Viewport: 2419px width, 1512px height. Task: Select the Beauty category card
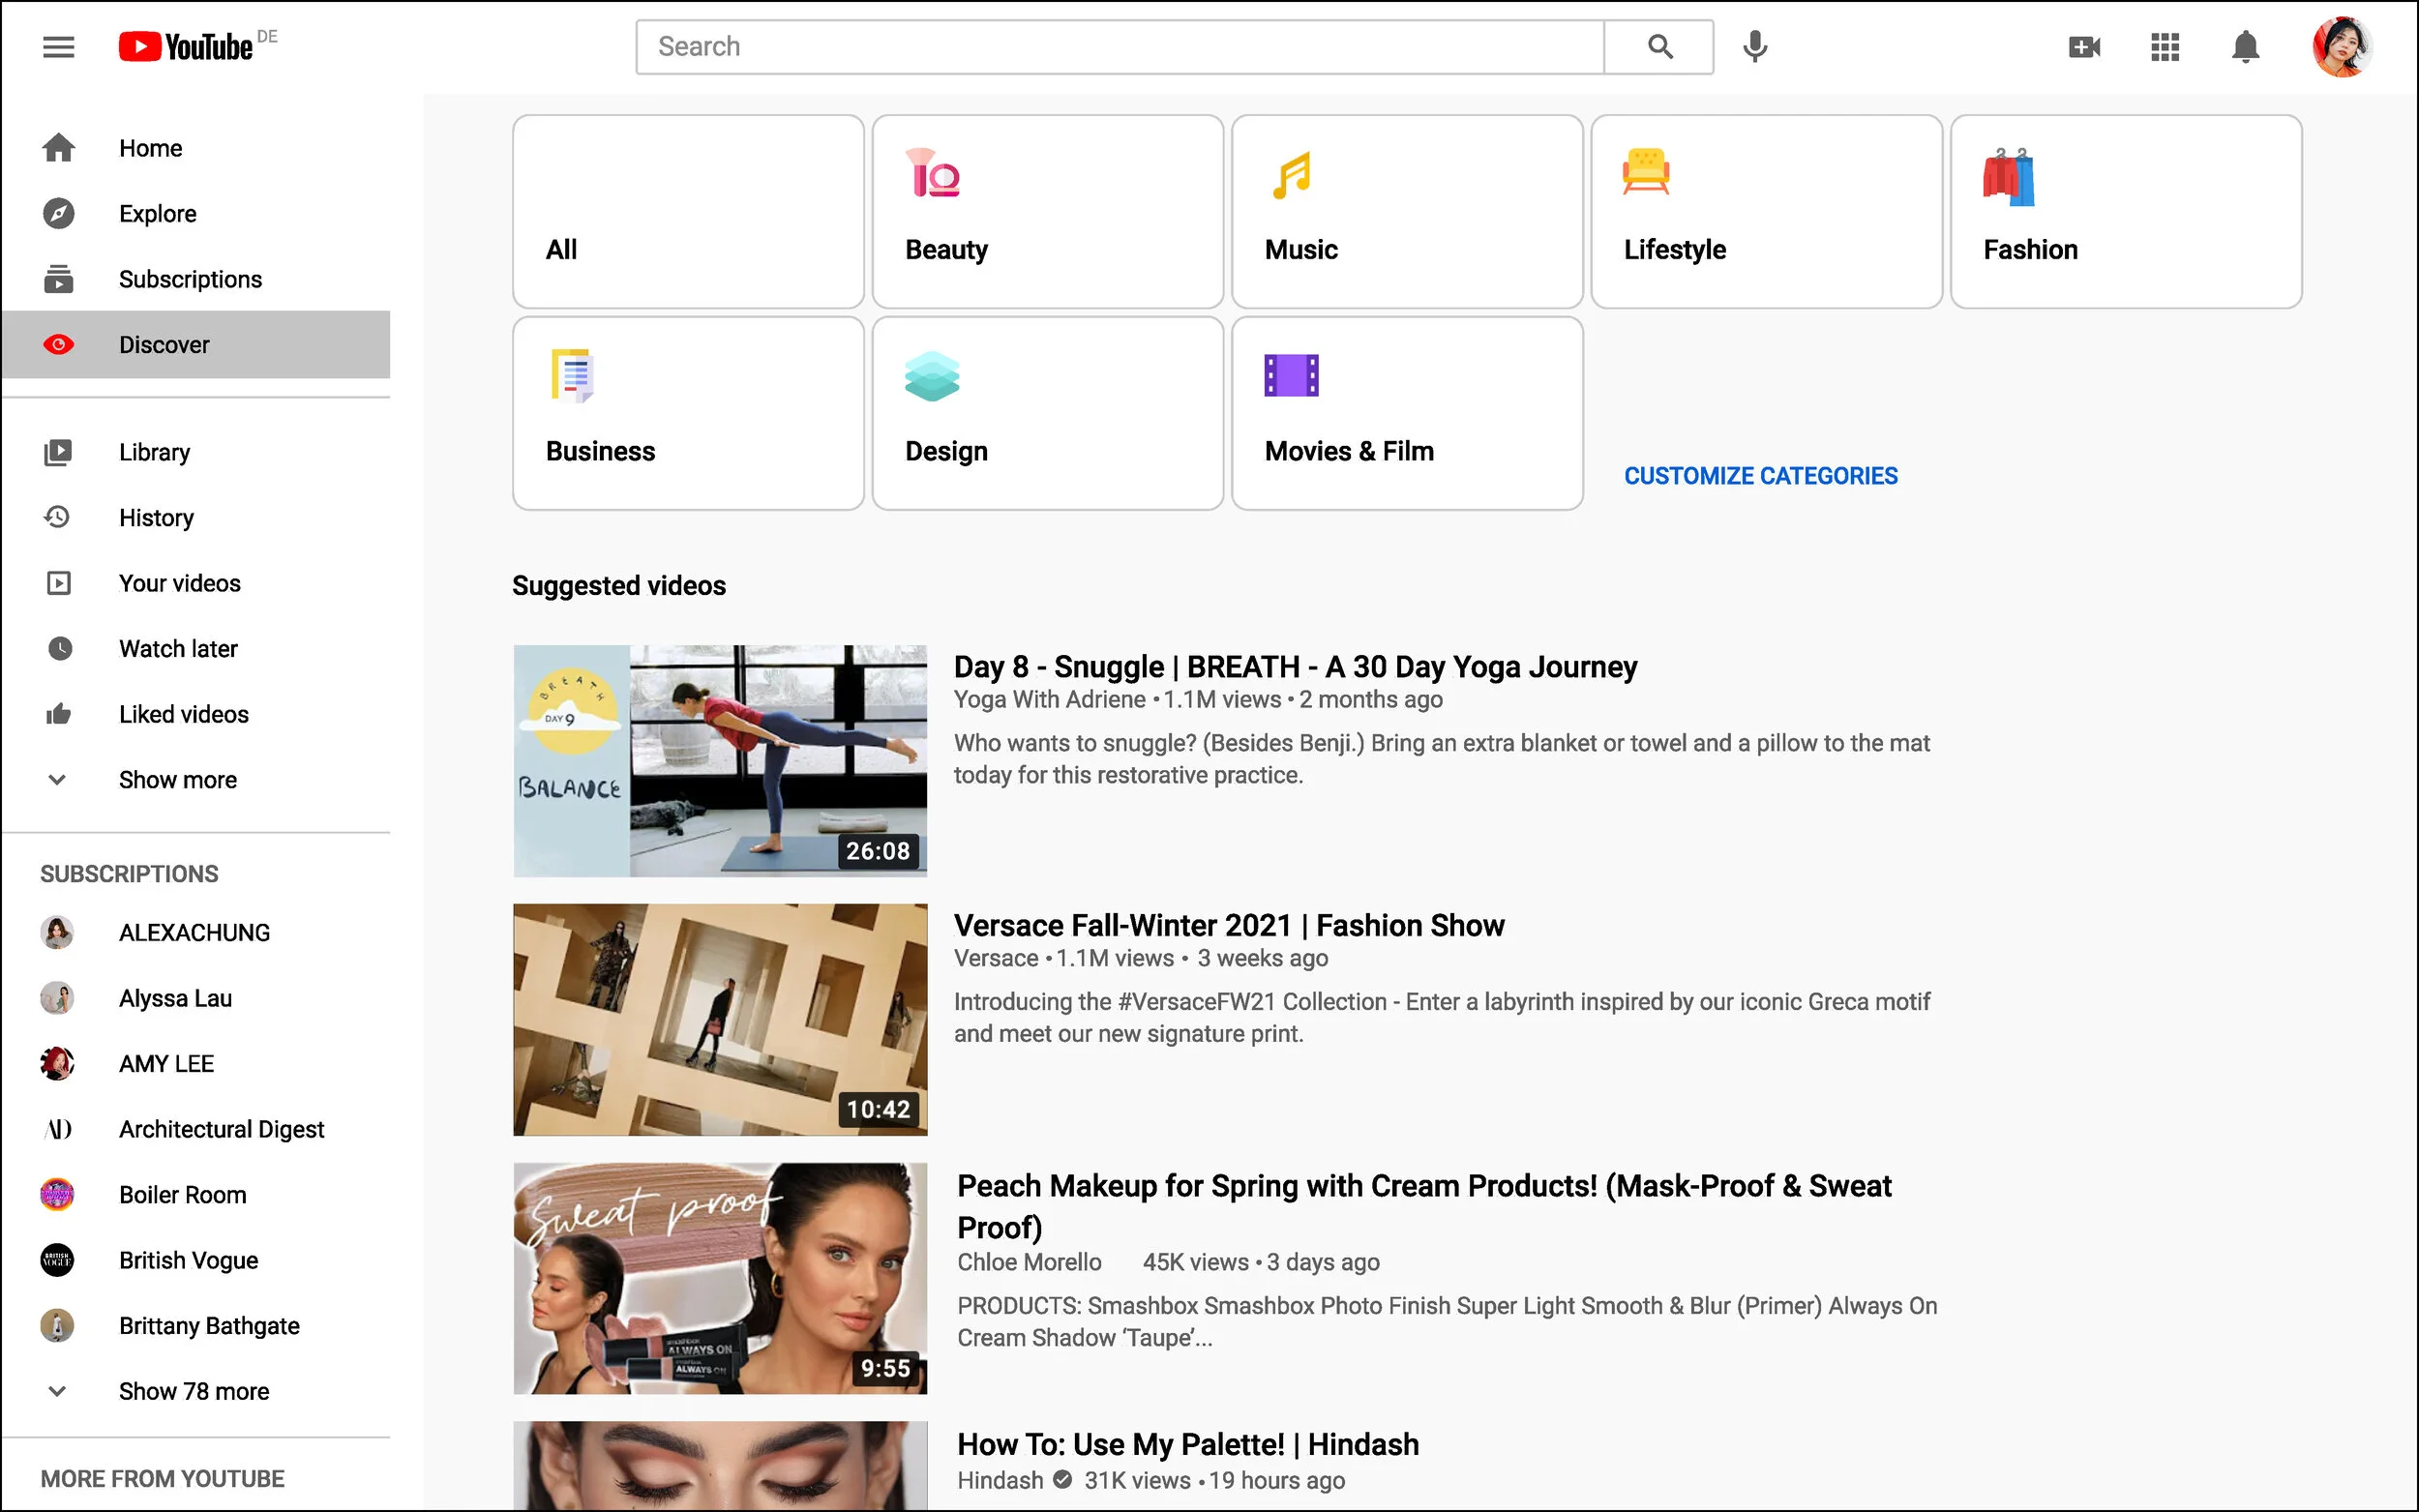pyautogui.click(x=1047, y=211)
